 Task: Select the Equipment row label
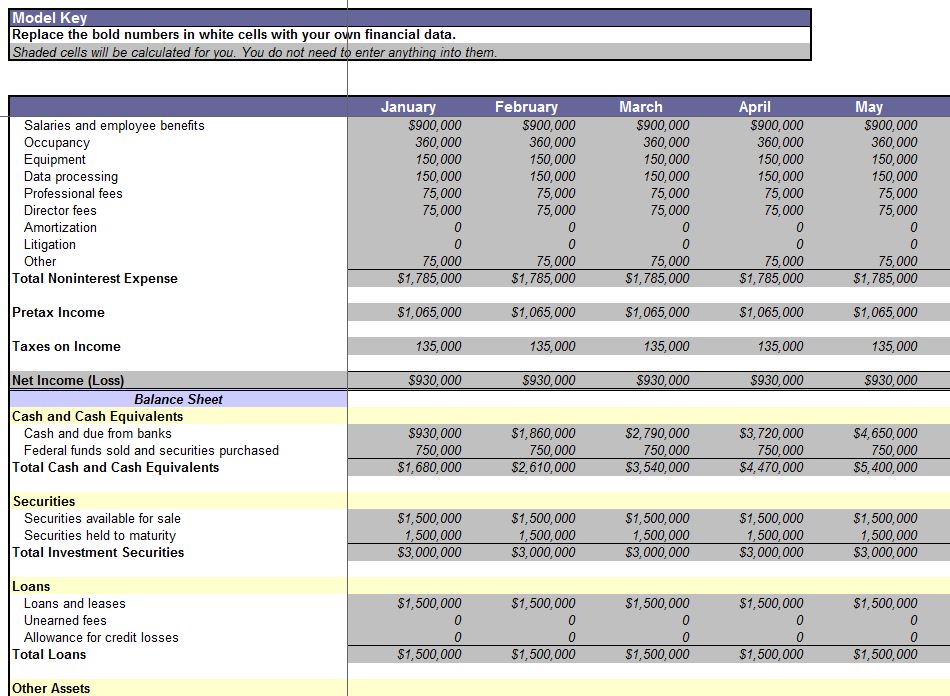click(55, 159)
